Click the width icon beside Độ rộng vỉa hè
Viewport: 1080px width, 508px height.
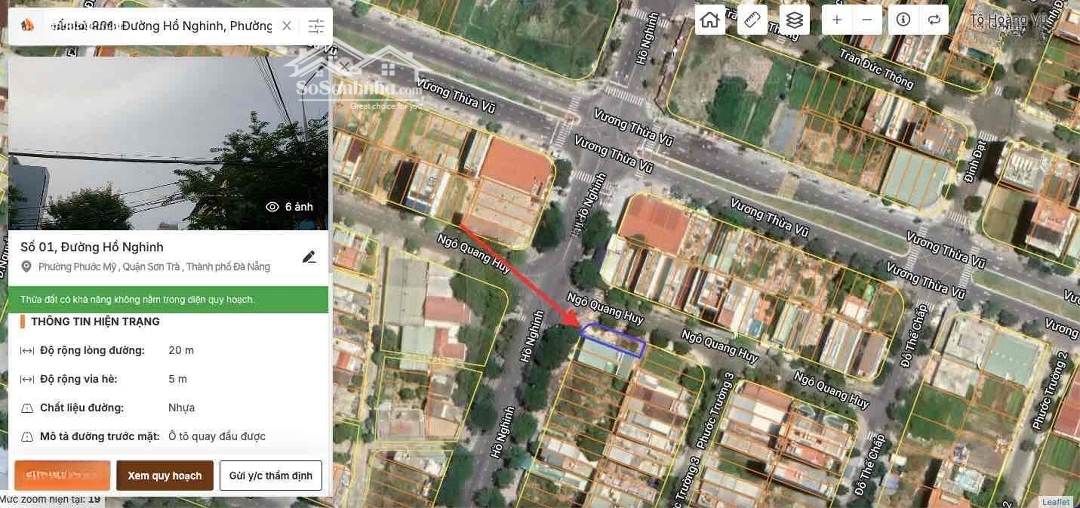point(27,379)
